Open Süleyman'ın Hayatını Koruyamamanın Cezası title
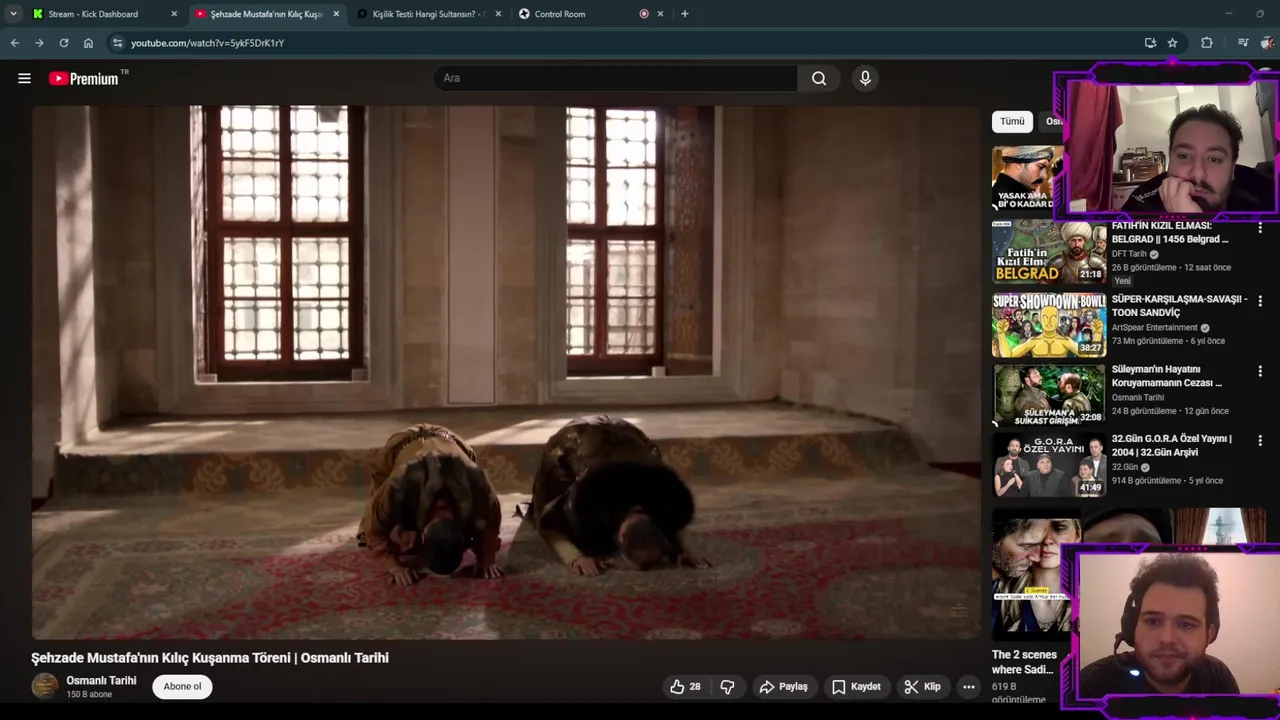The width and height of the screenshot is (1280, 720). (1167, 376)
